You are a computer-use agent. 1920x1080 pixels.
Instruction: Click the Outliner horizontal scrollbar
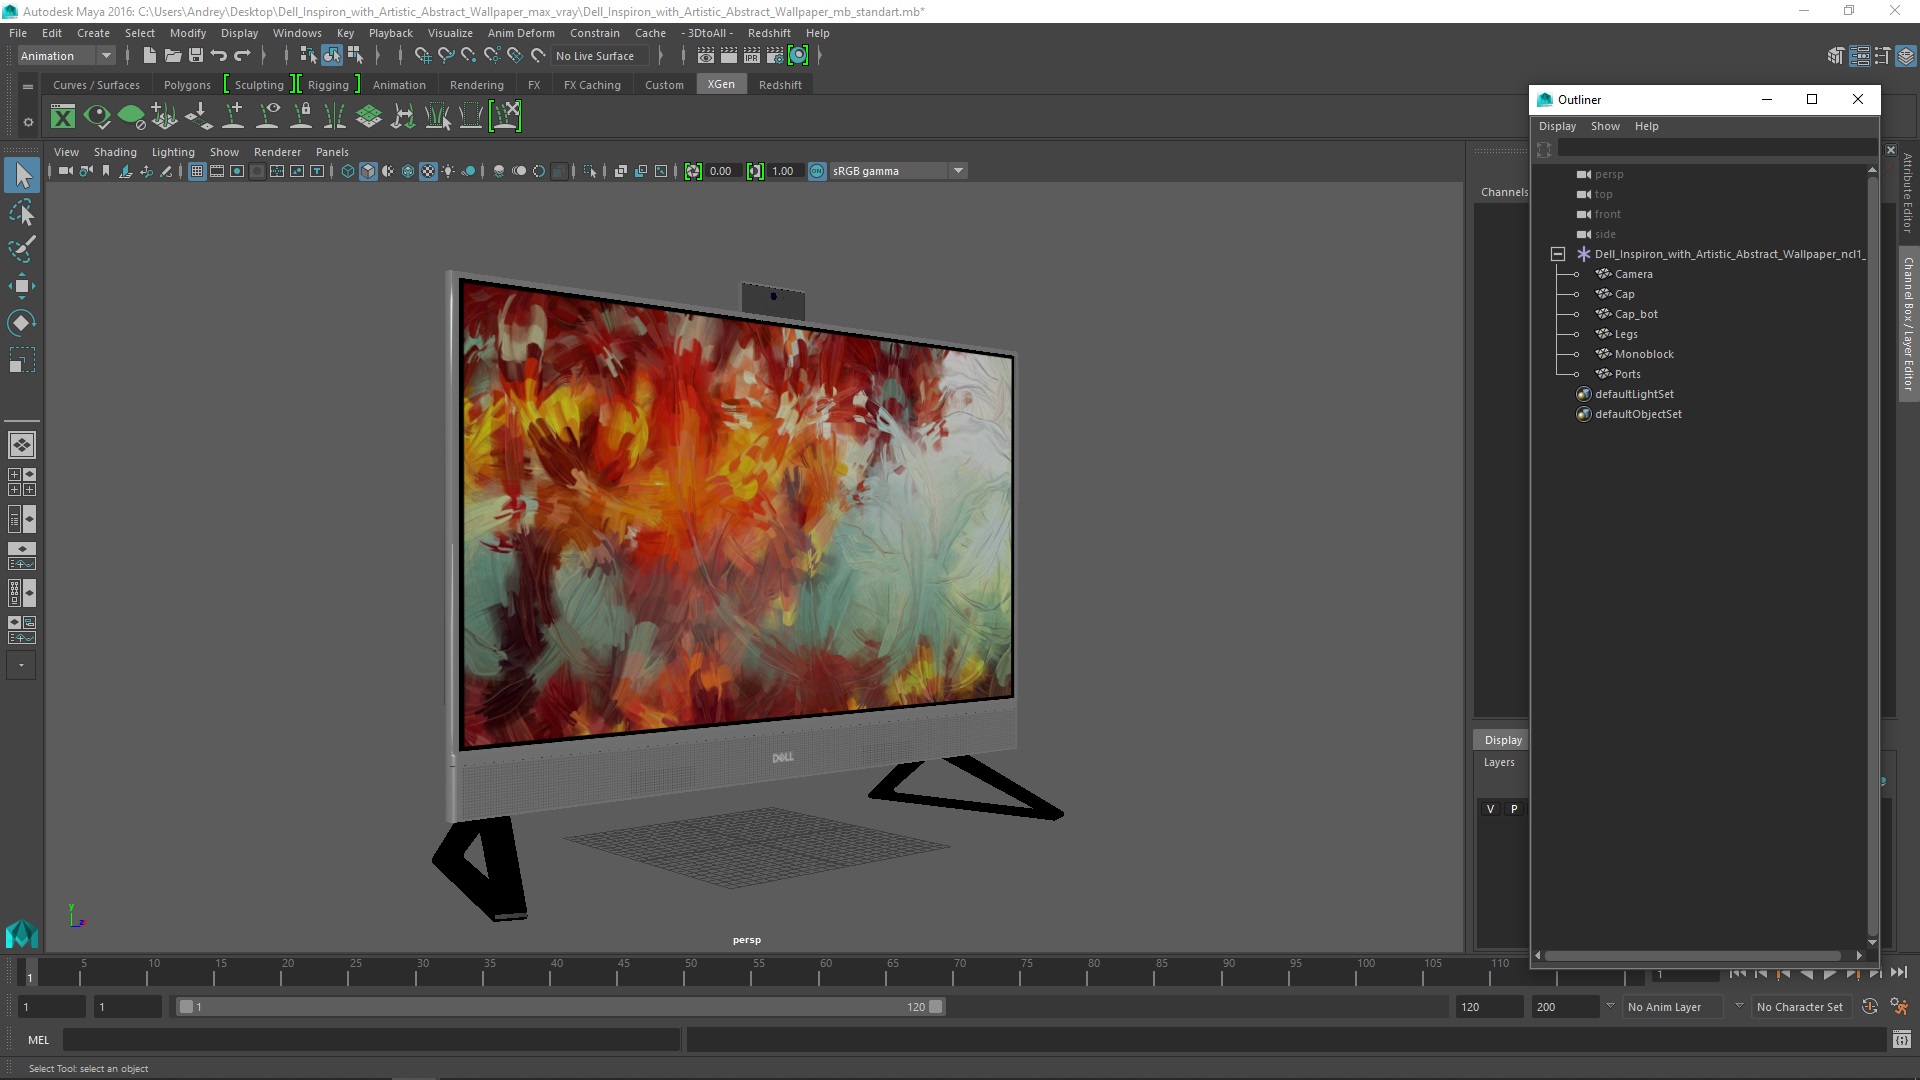click(1693, 955)
